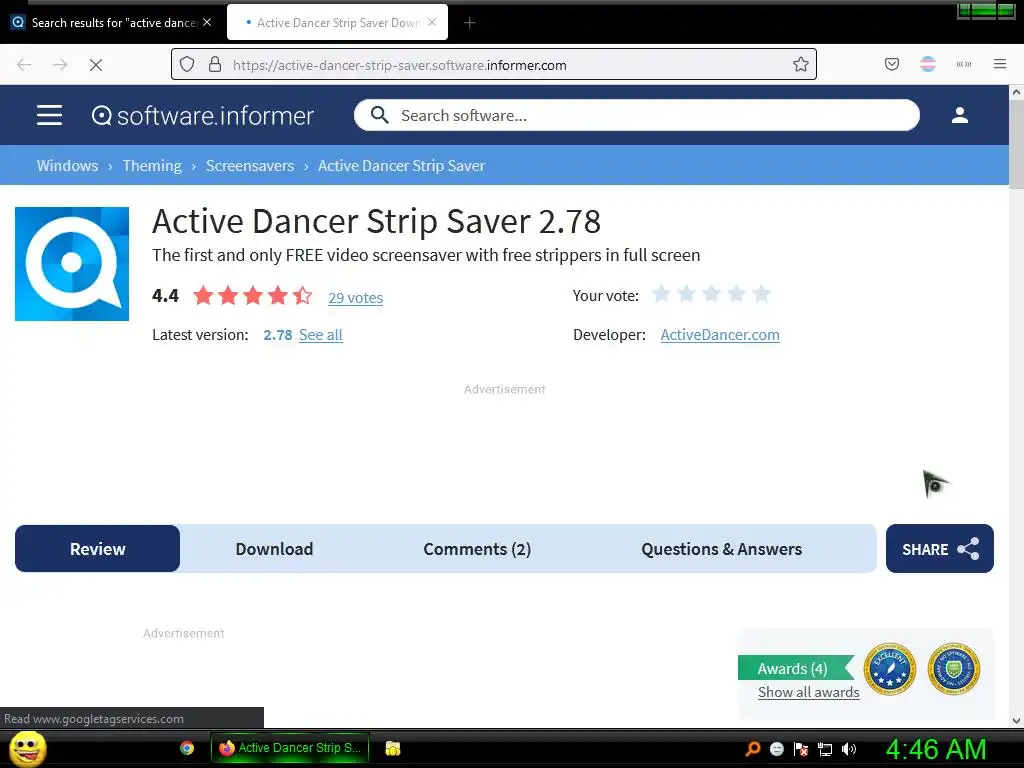This screenshot has height=768, width=1024.
Task: Click the striped extension icon in toolbar
Action: point(927,64)
